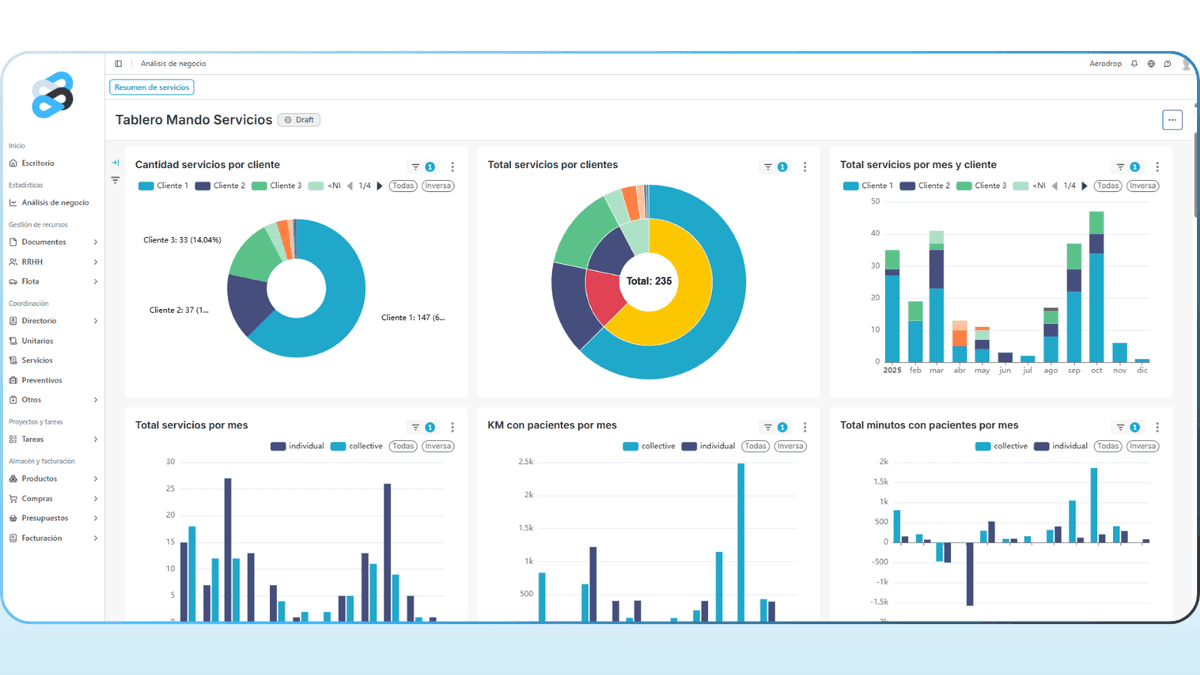The height and width of the screenshot is (675, 1200).
Task: Click the oct stacked bar in monthly client chart
Action: click(1097, 287)
